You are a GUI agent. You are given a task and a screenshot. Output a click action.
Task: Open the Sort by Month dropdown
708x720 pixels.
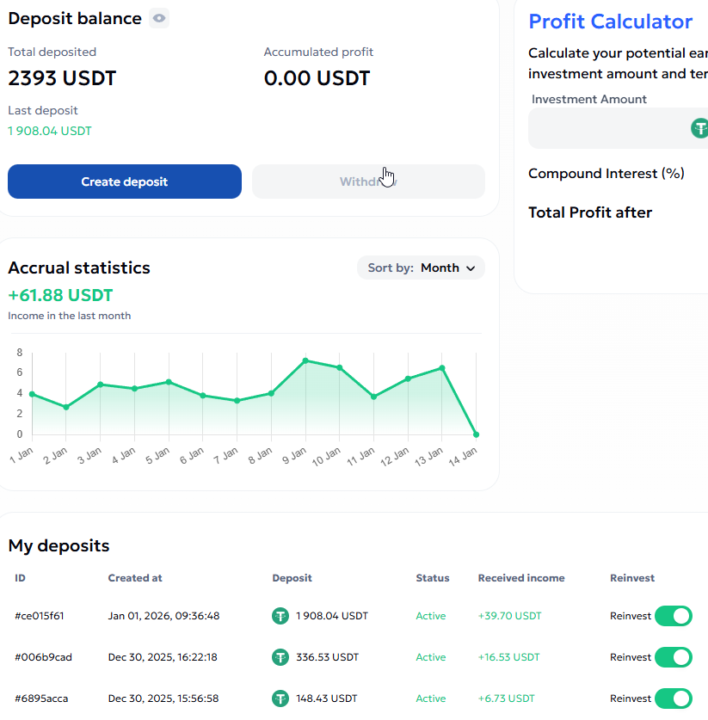coord(421,268)
